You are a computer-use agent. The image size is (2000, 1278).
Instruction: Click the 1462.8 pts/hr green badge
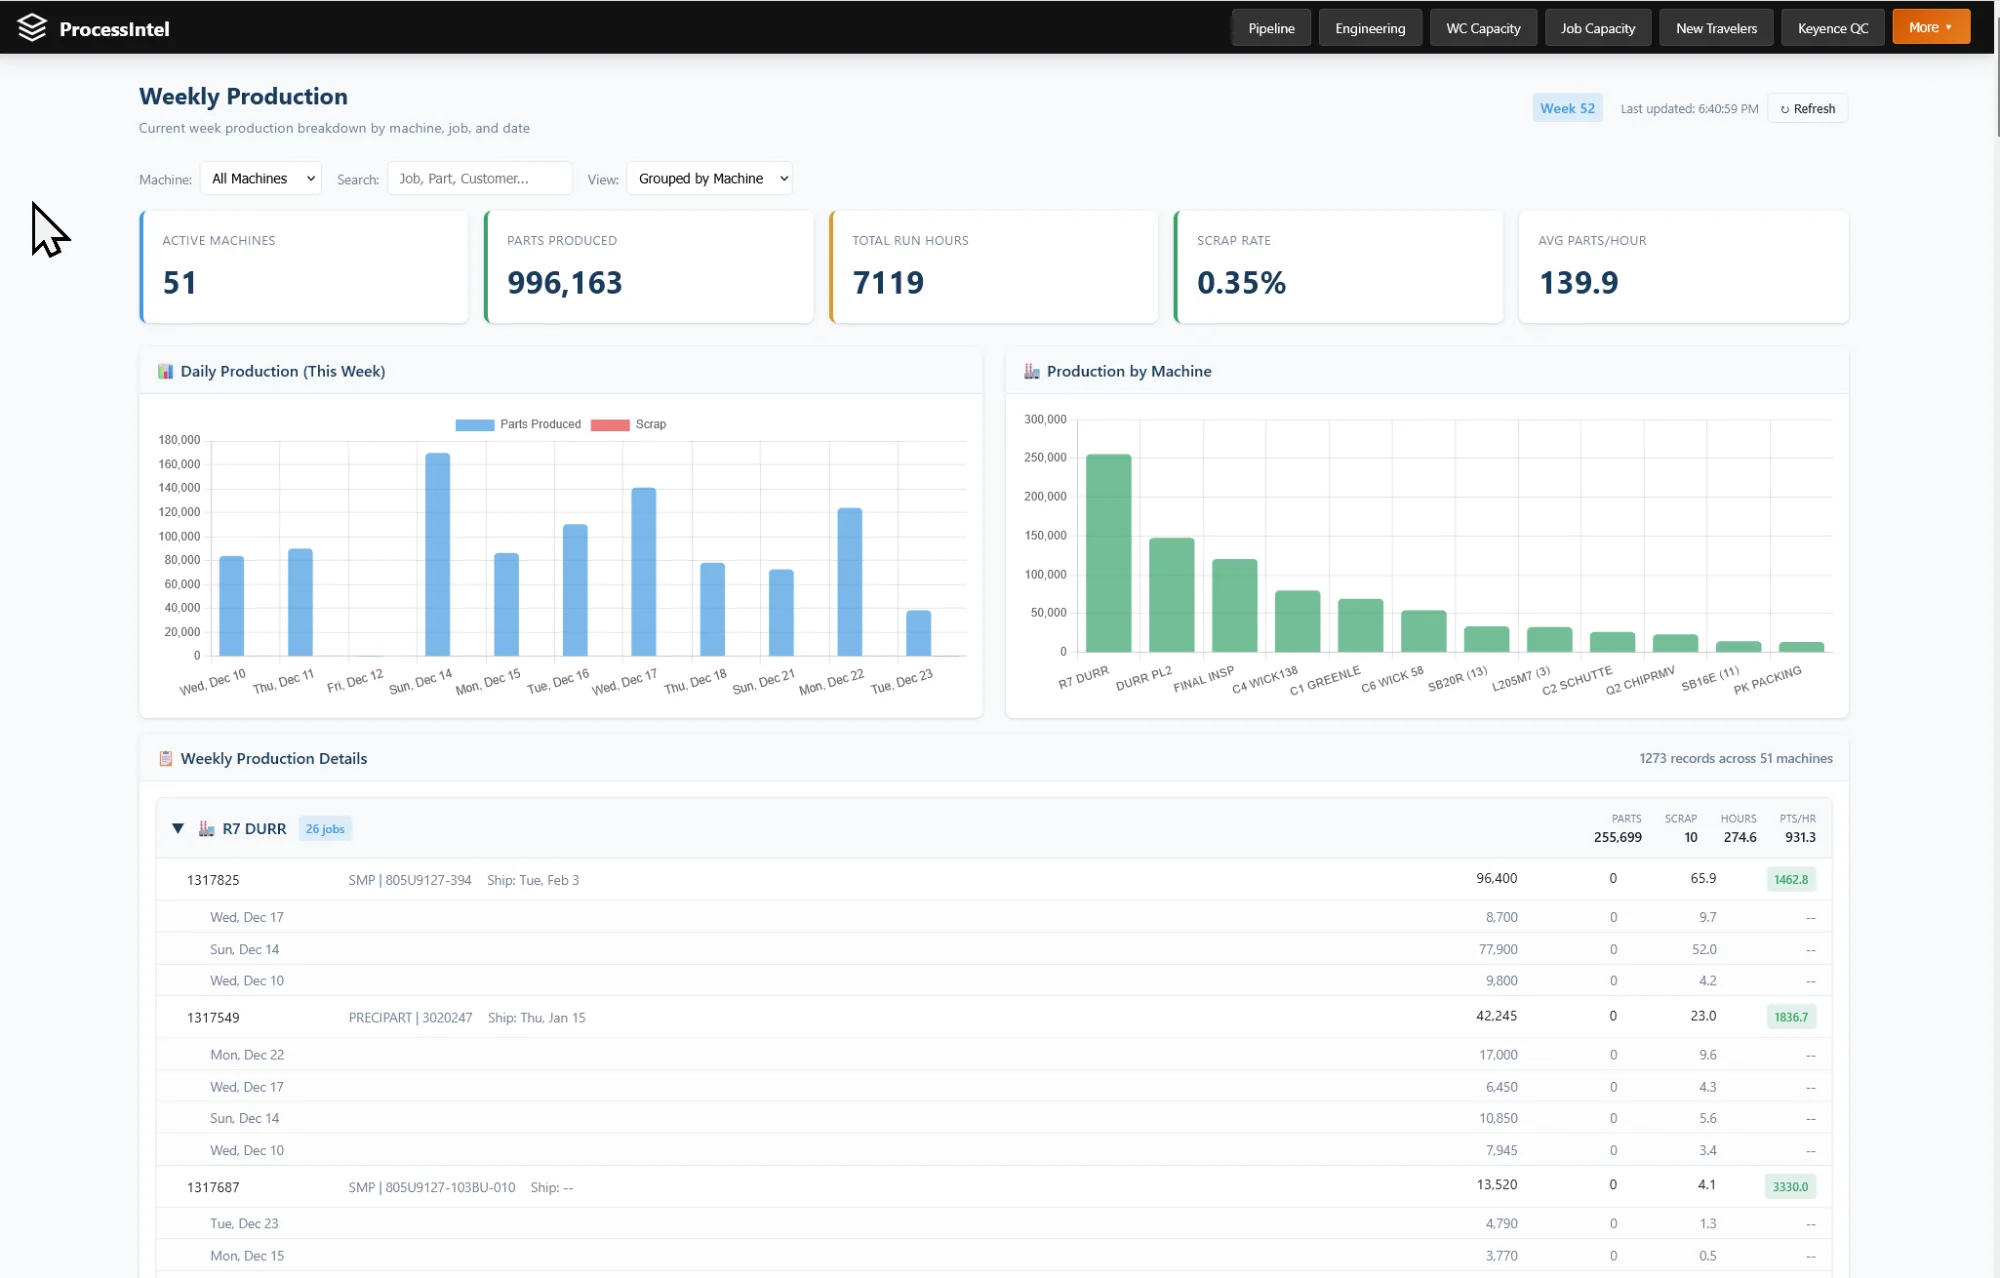pos(1790,879)
